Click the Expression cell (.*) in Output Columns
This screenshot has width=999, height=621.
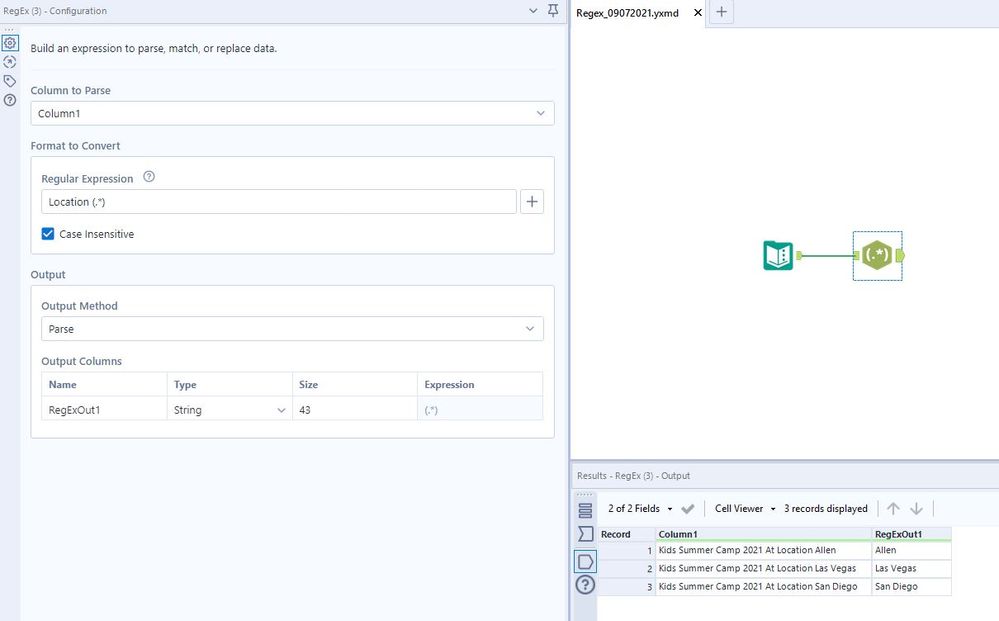coord(480,410)
